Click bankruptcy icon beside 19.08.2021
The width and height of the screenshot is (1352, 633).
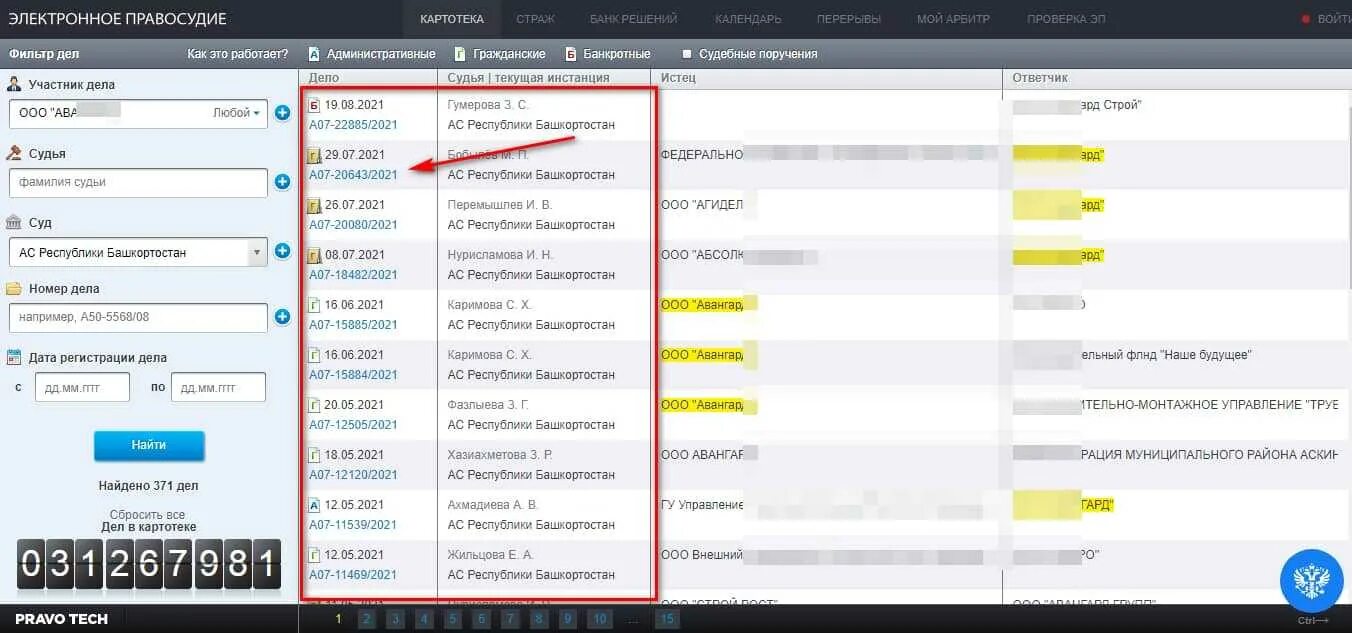[314, 105]
